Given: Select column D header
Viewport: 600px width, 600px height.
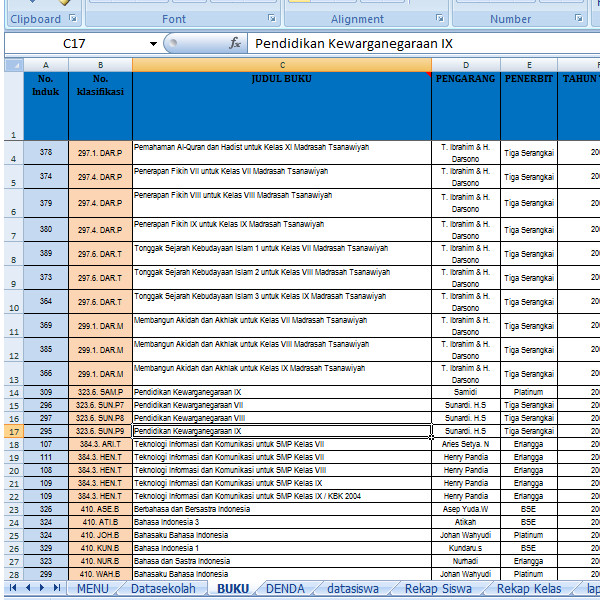Looking at the screenshot, I should coord(466,65).
